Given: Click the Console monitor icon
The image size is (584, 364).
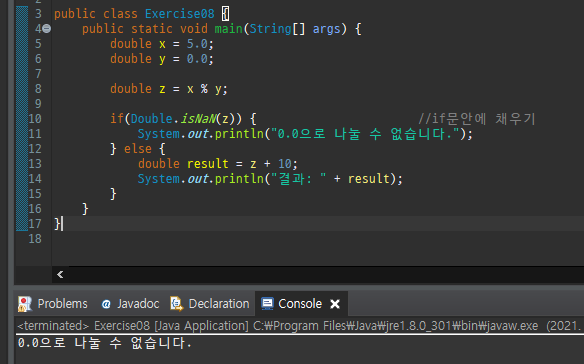Looking at the screenshot, I should 267,304.
